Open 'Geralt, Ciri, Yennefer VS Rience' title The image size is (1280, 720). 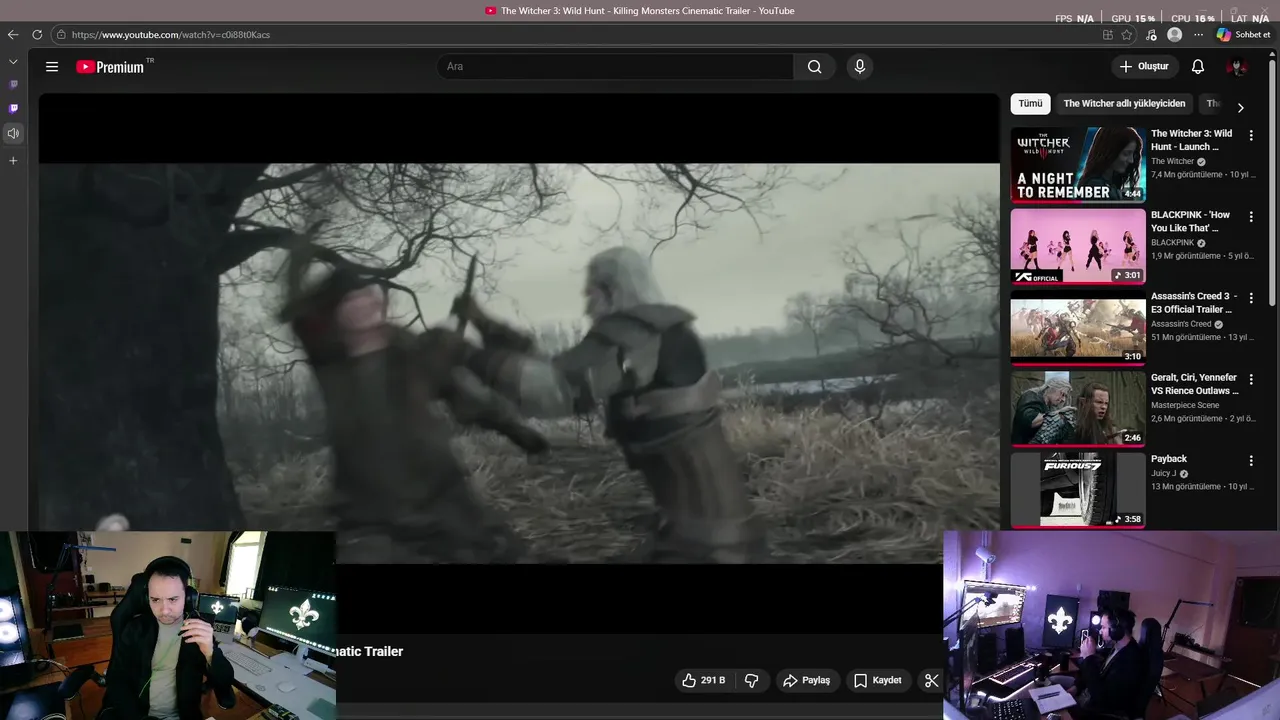[x=1194, y=384]
